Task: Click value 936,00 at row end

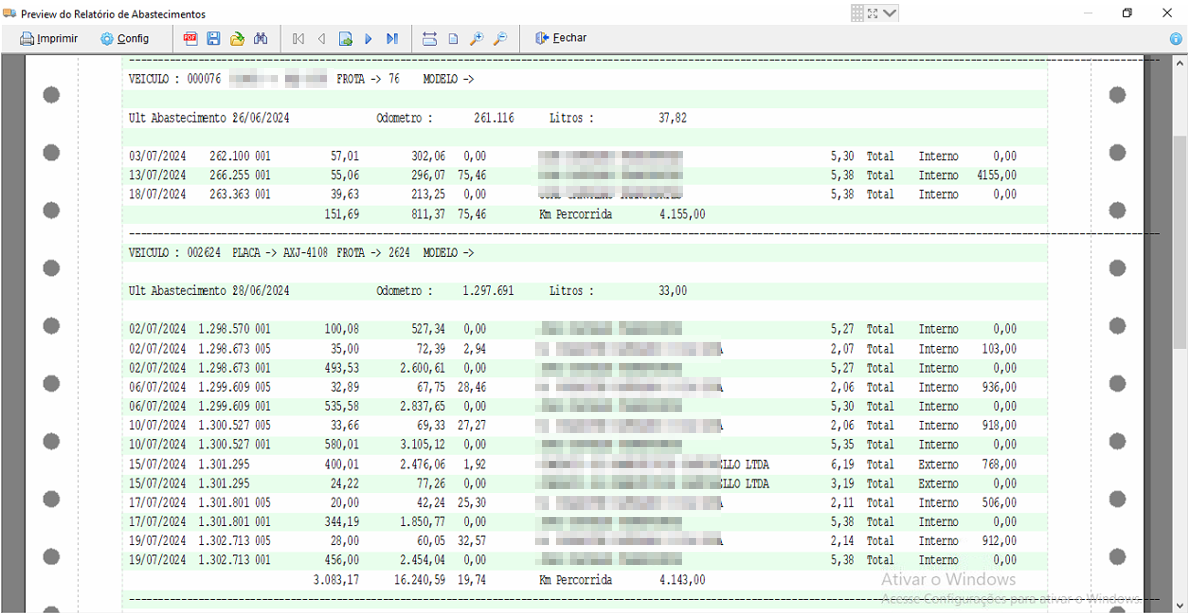Action: tap(999, 387)
